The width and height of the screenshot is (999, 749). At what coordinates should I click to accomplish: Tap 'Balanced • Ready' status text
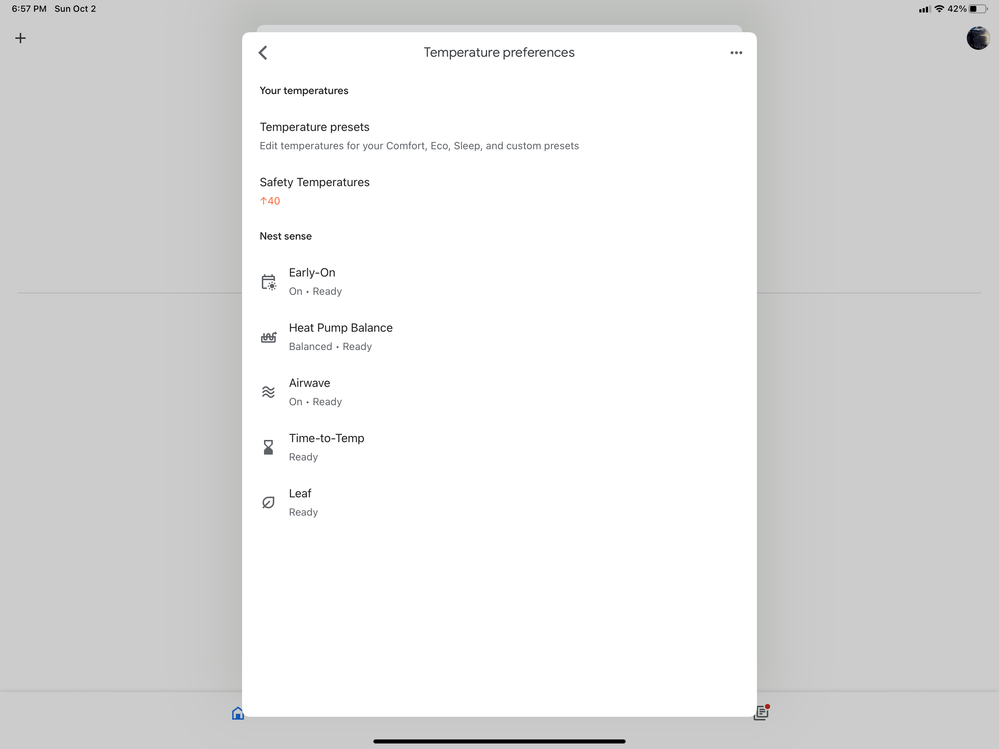(330, 346)
